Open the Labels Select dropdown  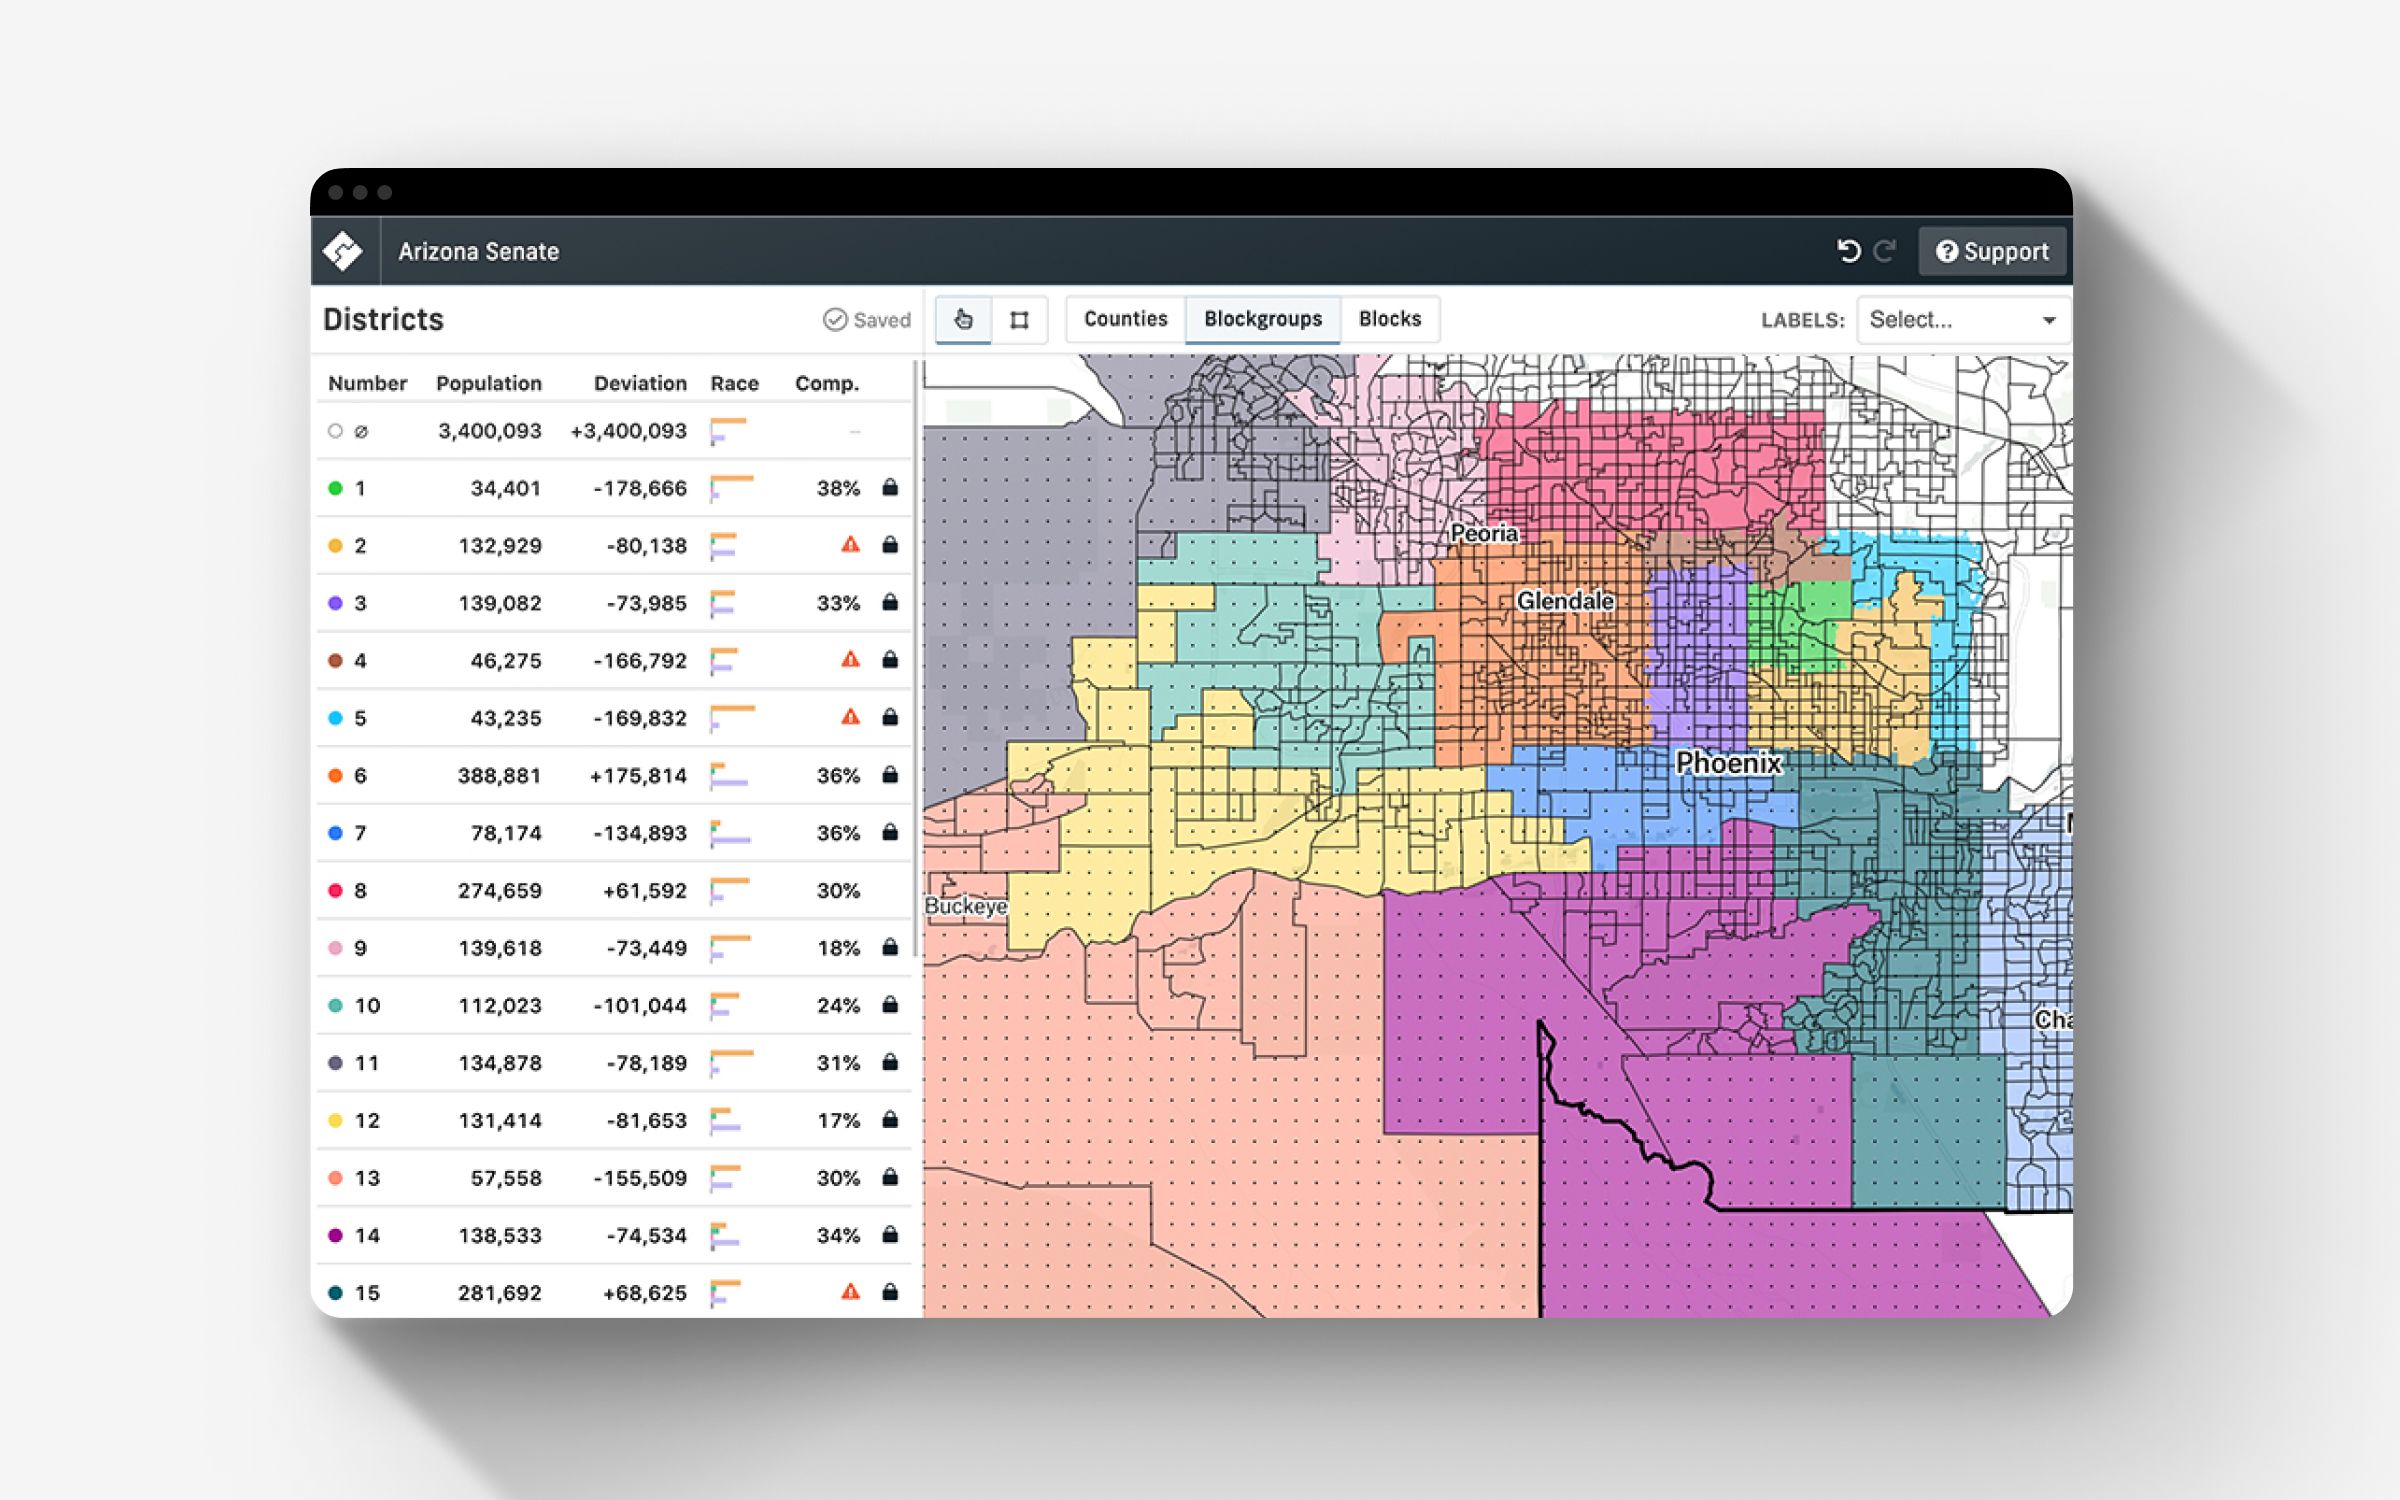[1963, 320]
